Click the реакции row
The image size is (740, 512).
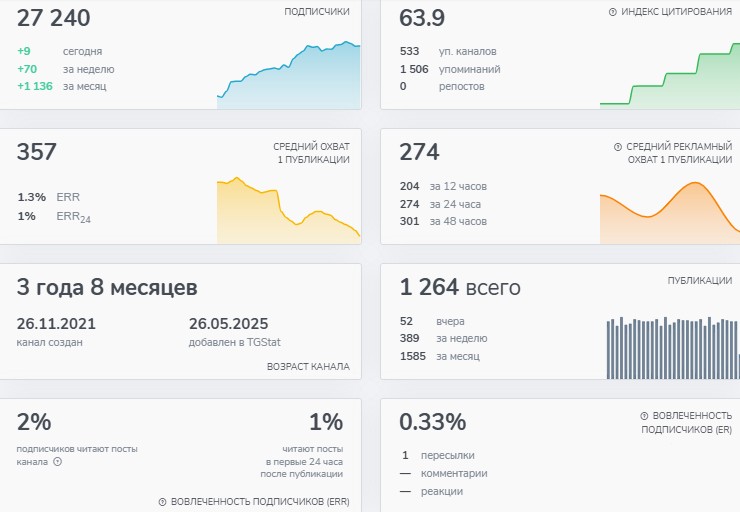pyautogui.click(x=431, y=491)
